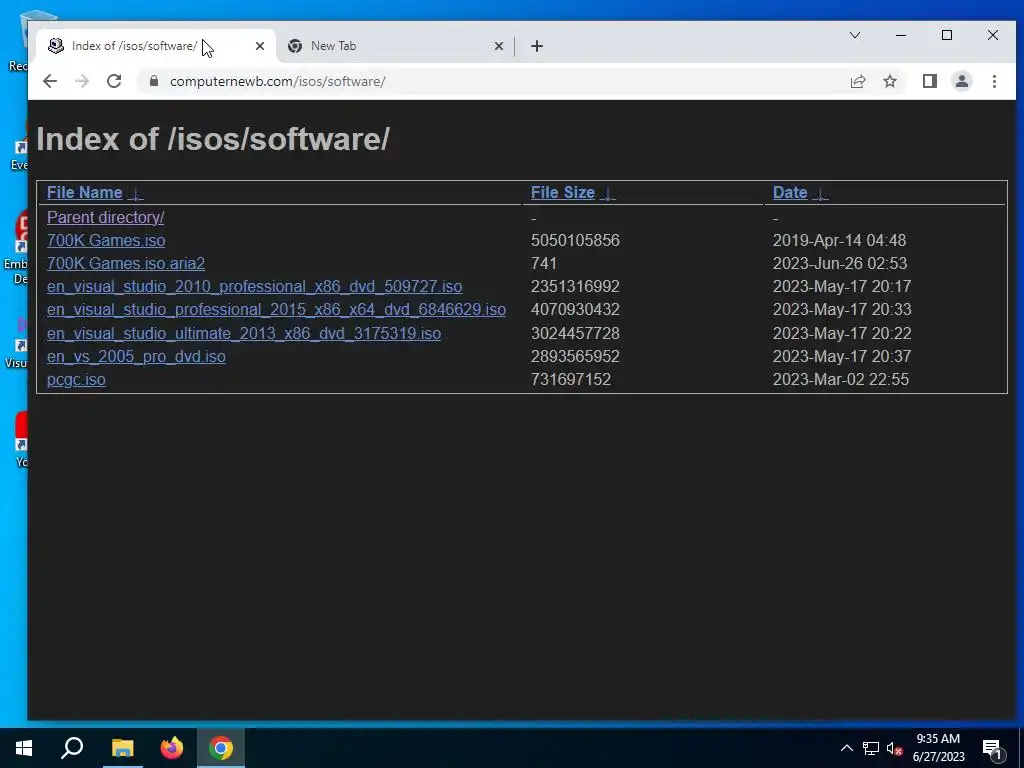Open the Chrome profile menu
Image resolution: width=1024 pixels, height=768 pixels.
pyautogui.click(x=961, y=81)
